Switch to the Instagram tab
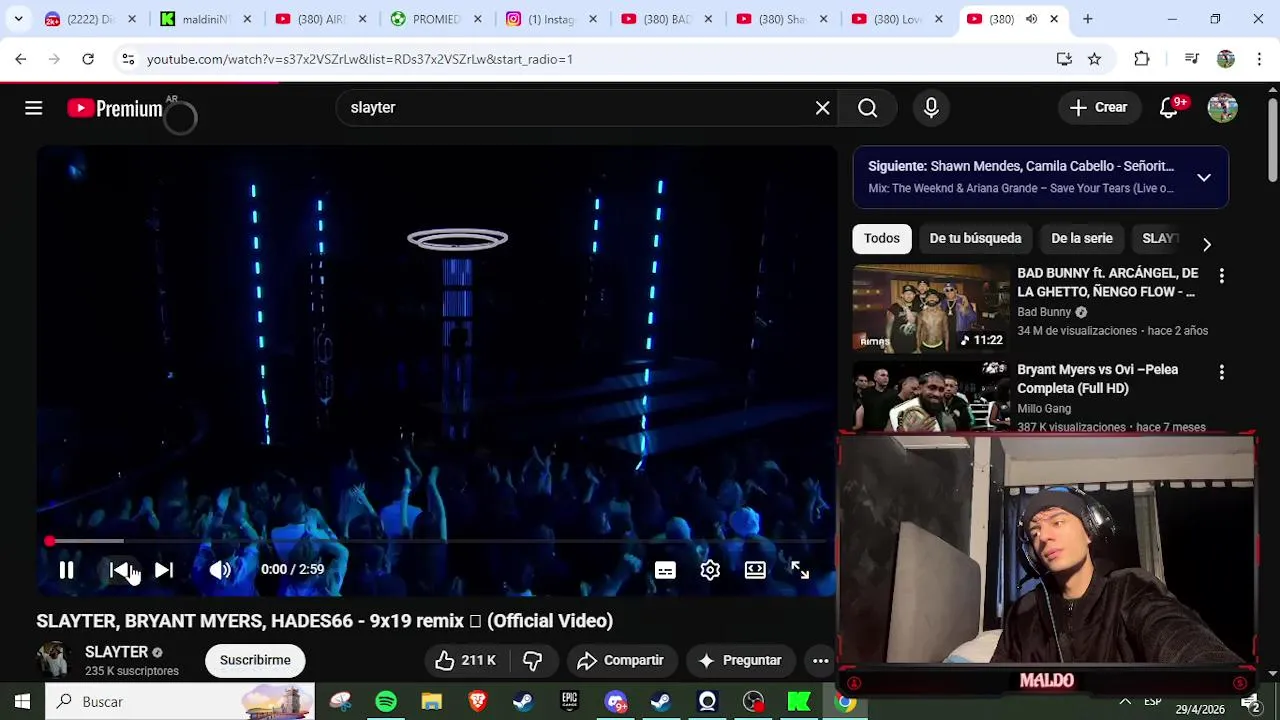The image size is (1280, 720). [x=551, y=19]
